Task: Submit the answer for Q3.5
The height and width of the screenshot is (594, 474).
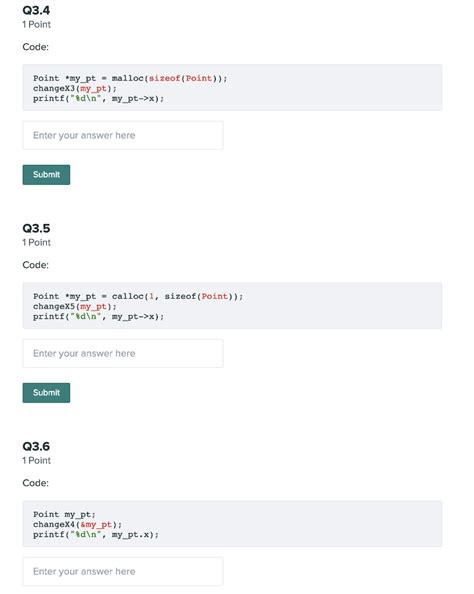Action: coord(46,393)
